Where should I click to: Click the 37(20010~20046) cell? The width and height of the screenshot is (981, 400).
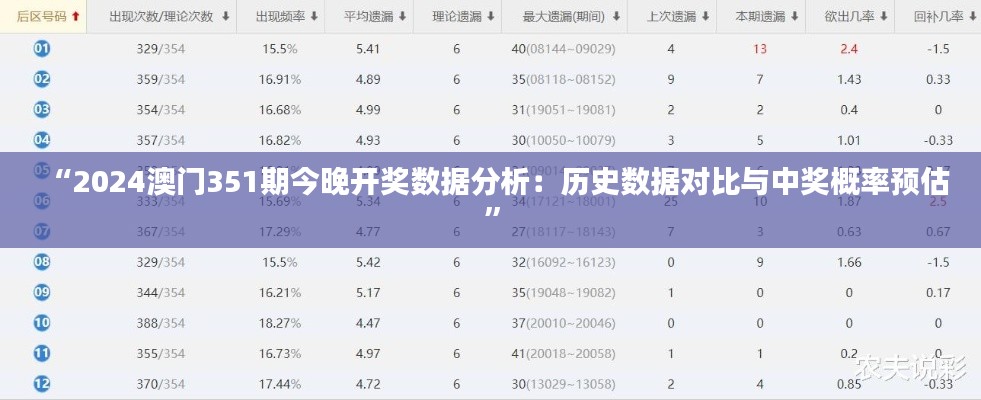pos(564,323)
